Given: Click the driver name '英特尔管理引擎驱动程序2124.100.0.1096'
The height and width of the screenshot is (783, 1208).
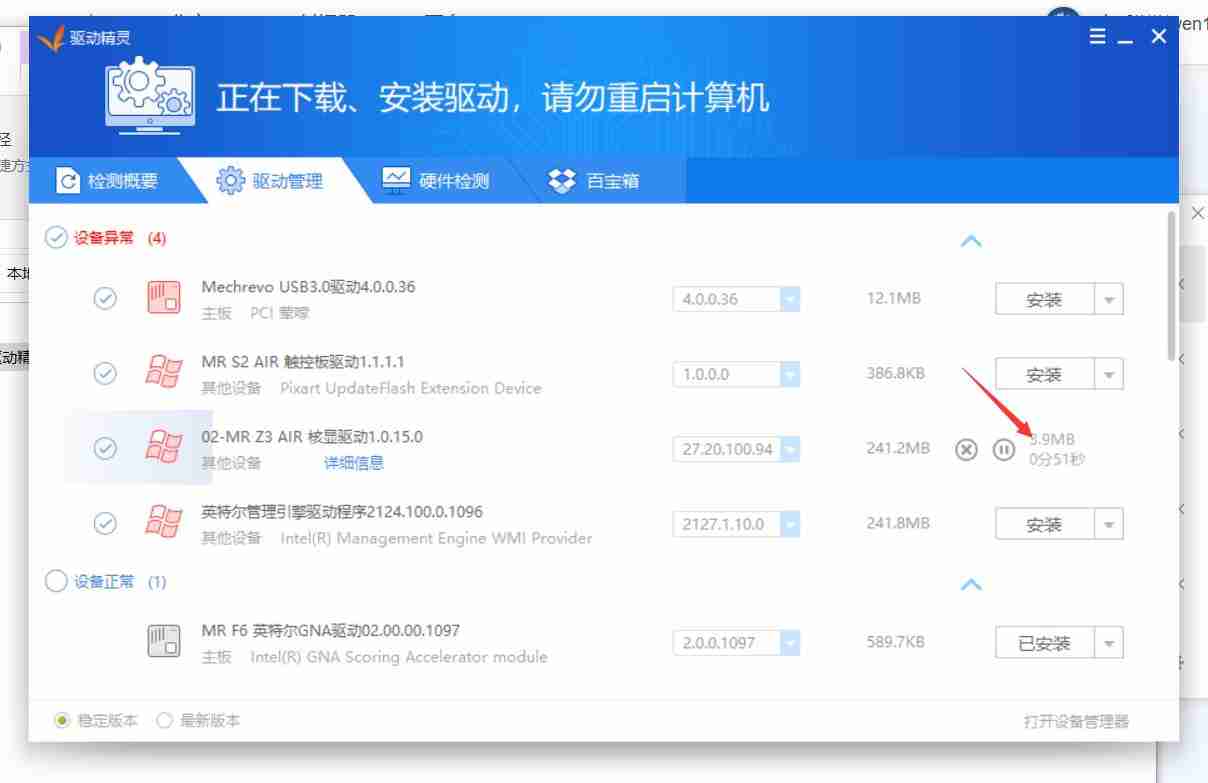Looking at the screenshot, I should click(342, 512).
